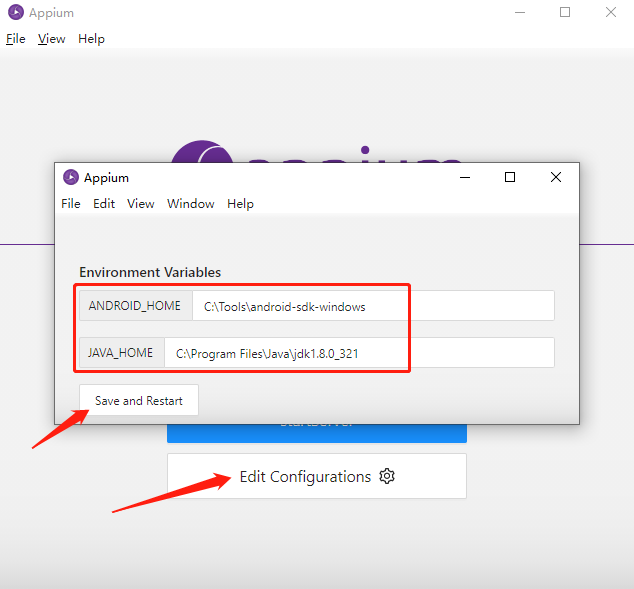Open Window menu in the configuration dialog
The width and height of the screenshot is (634, 589).
pyautogui.click(x=190, y=203)
